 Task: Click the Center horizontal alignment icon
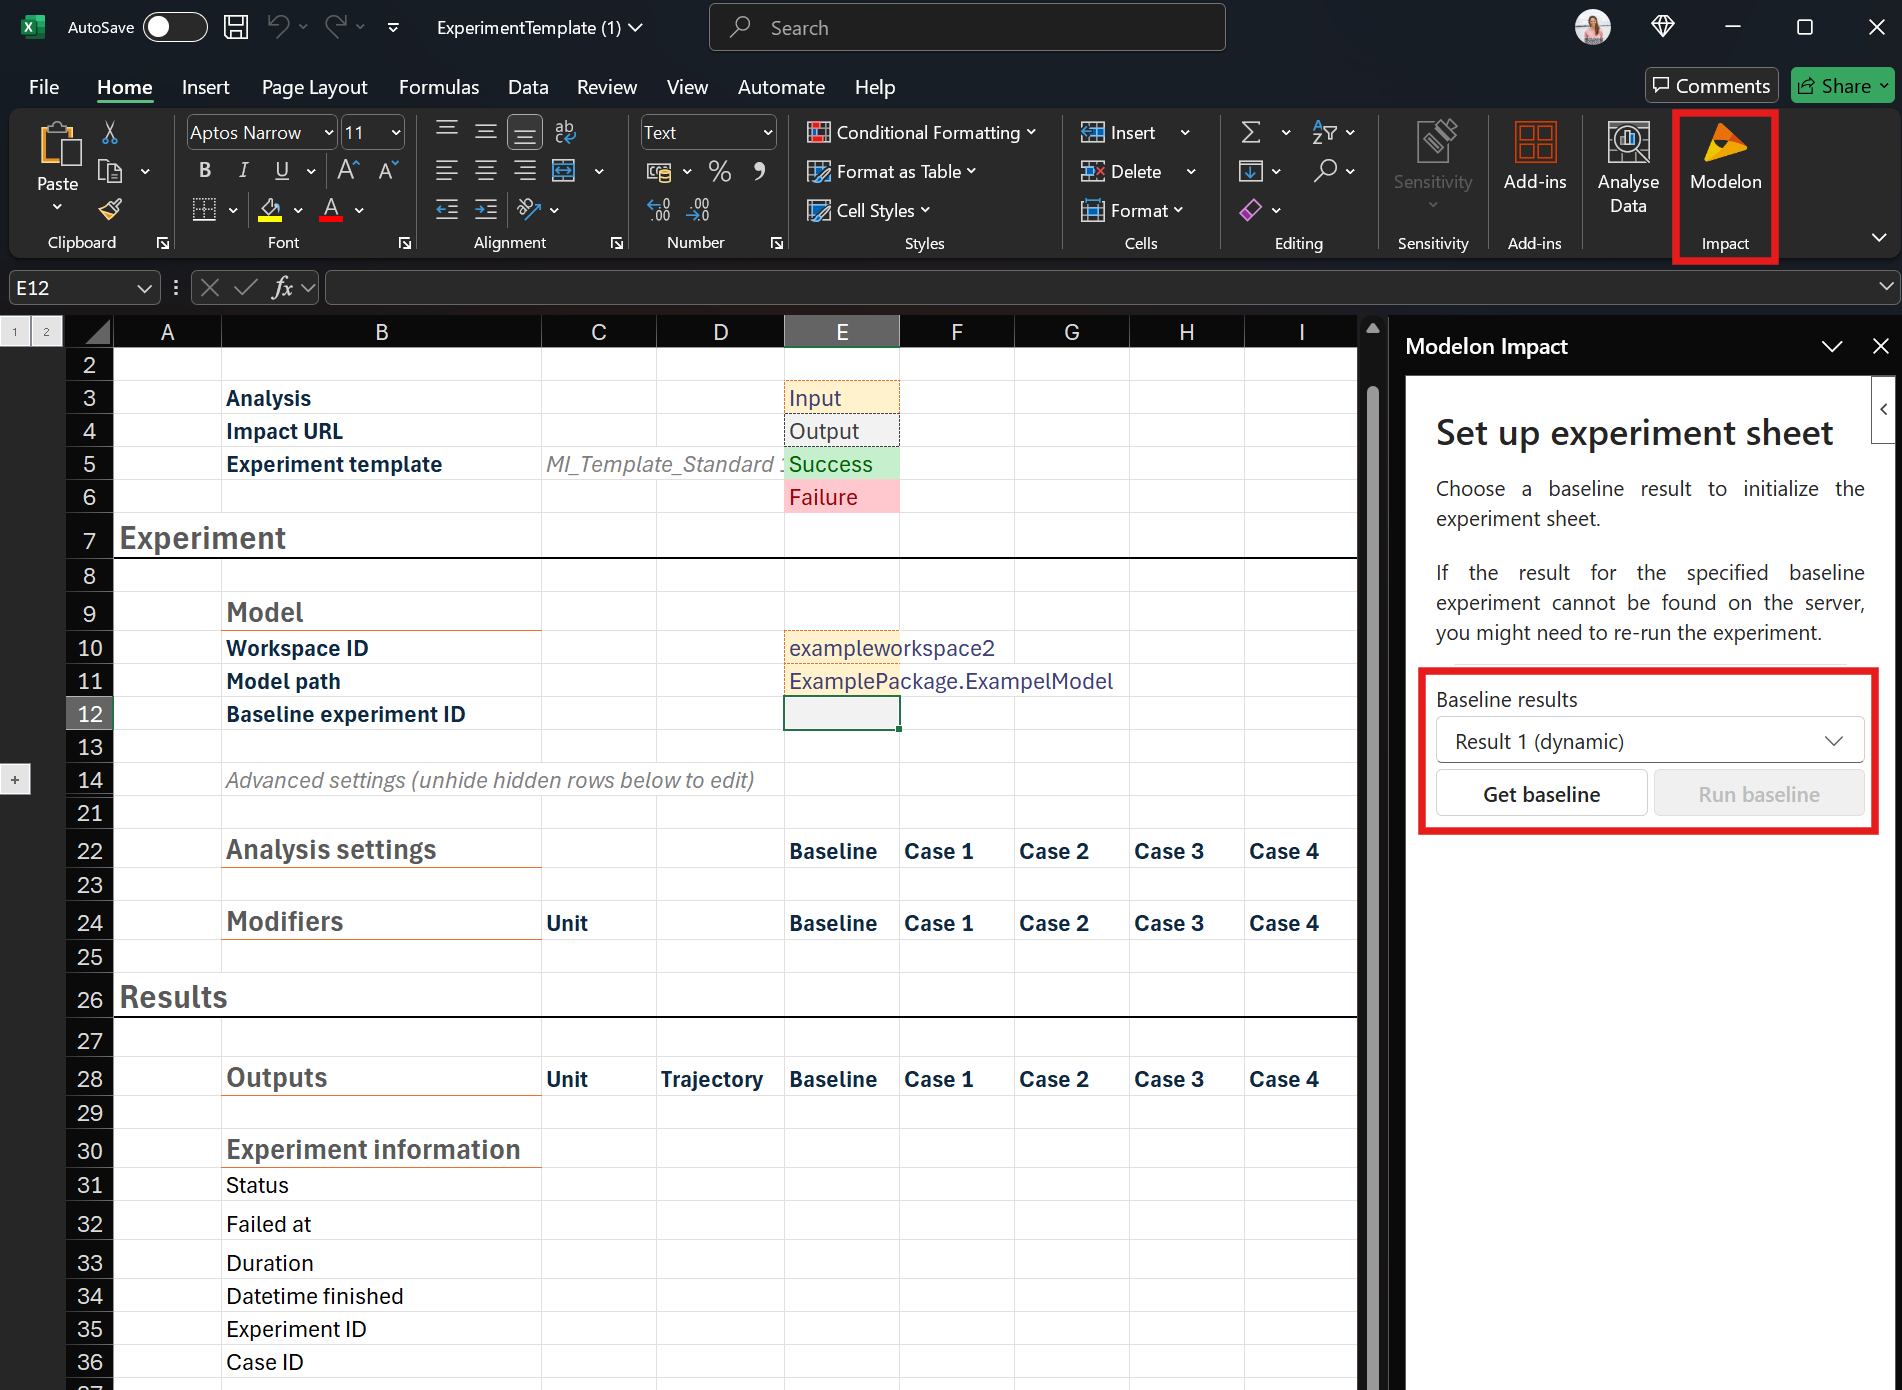coord(486,171)
